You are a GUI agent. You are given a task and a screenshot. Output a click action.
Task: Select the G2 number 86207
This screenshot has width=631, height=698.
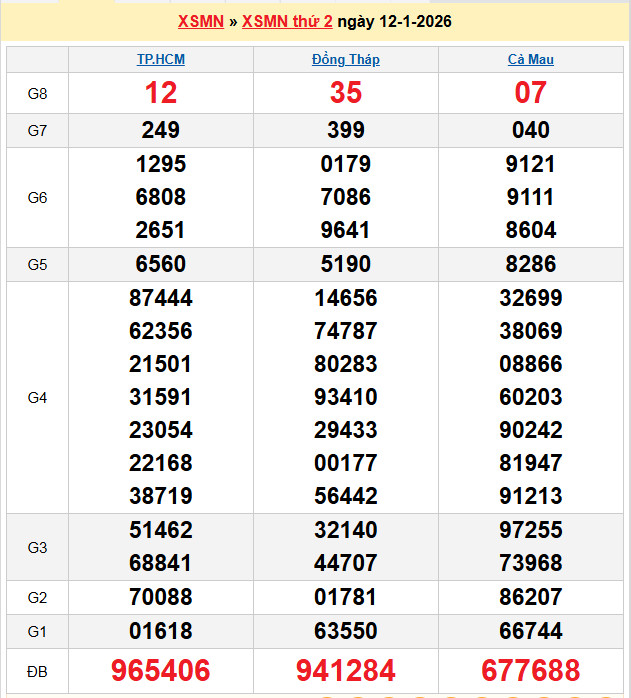coord(530,598)
